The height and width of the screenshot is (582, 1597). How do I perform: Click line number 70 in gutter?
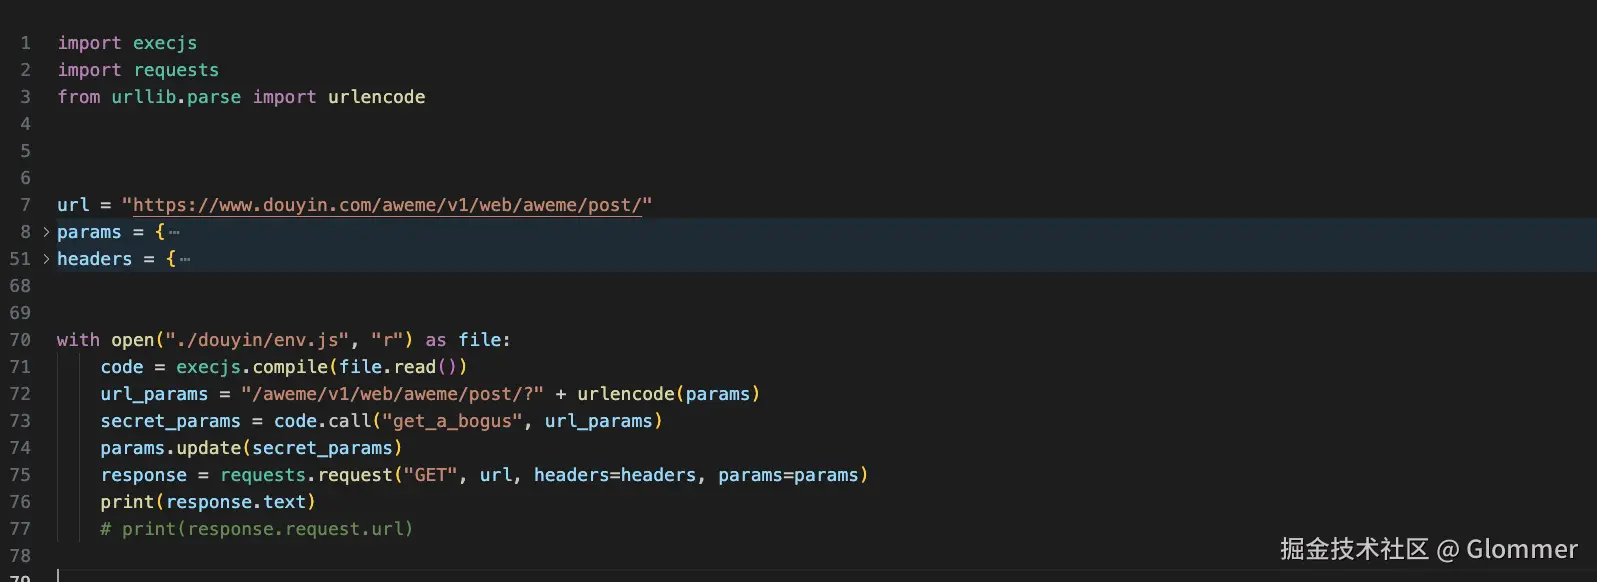click(21, 340)
